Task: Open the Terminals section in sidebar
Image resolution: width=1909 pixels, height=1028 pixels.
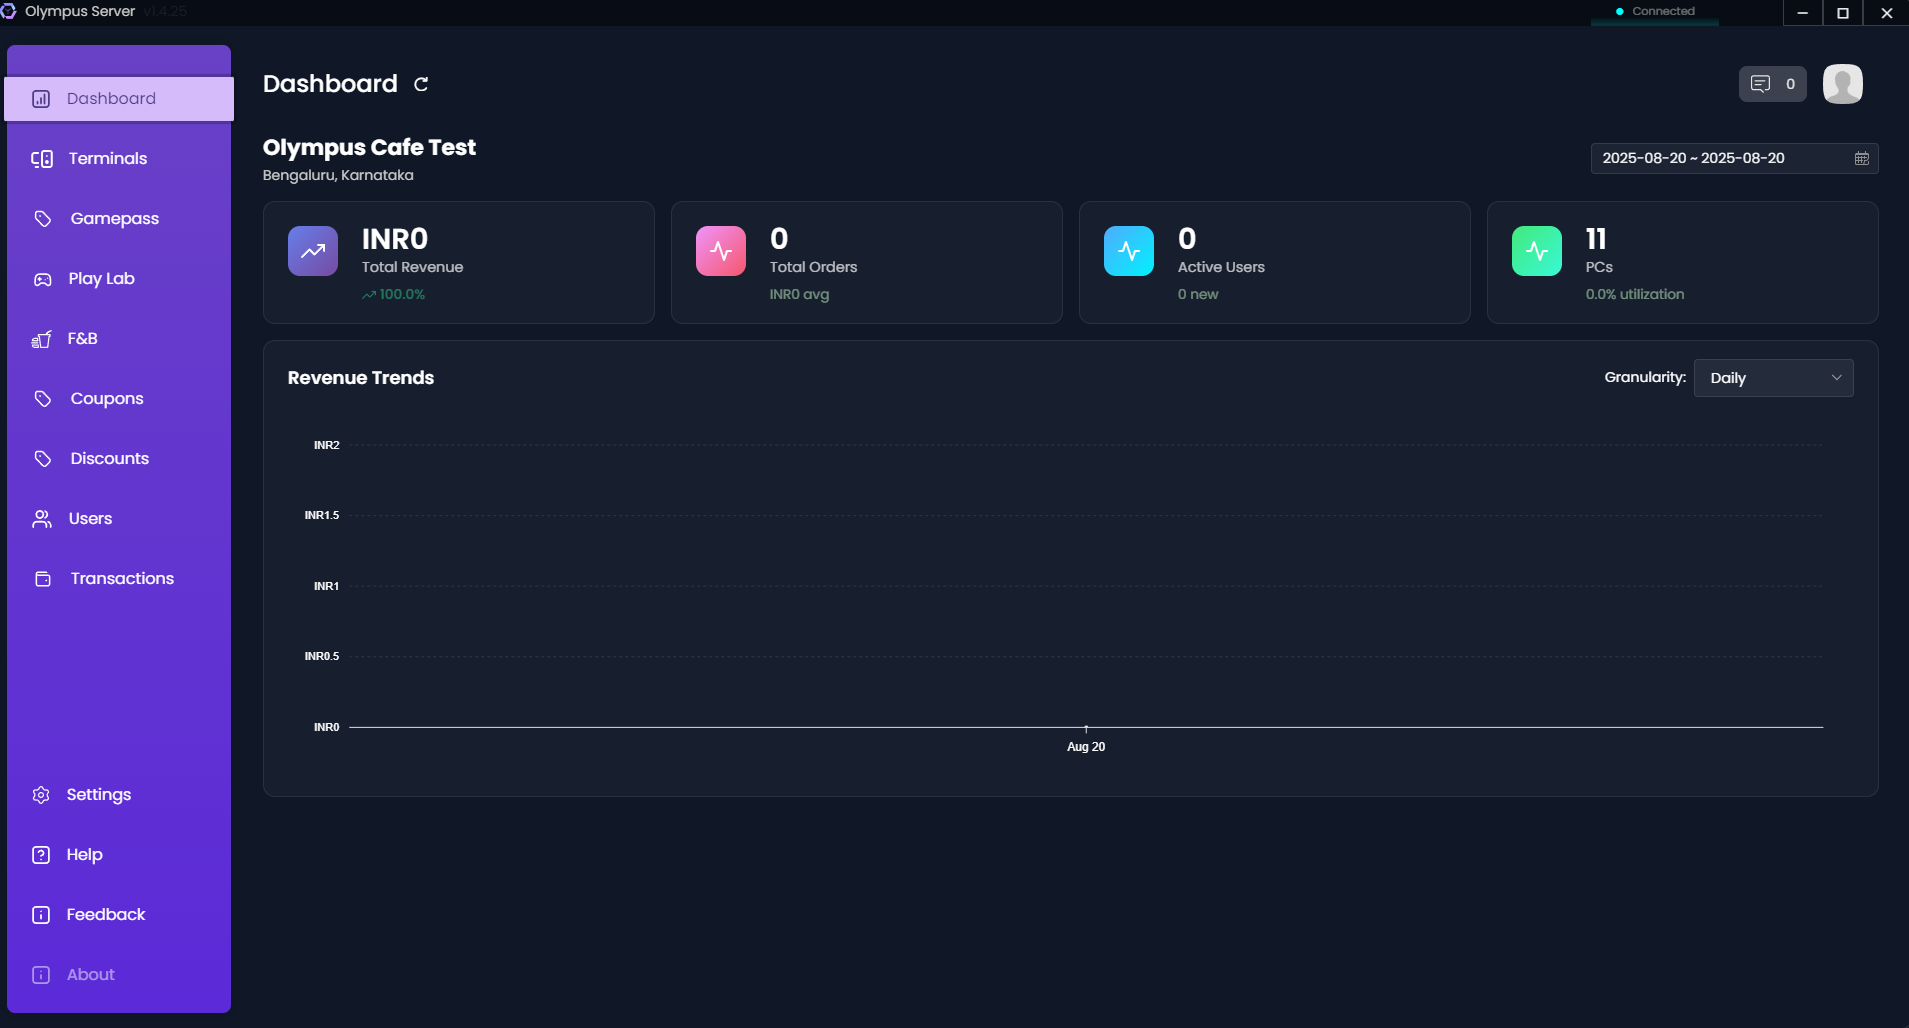Action: coord(107,158)
